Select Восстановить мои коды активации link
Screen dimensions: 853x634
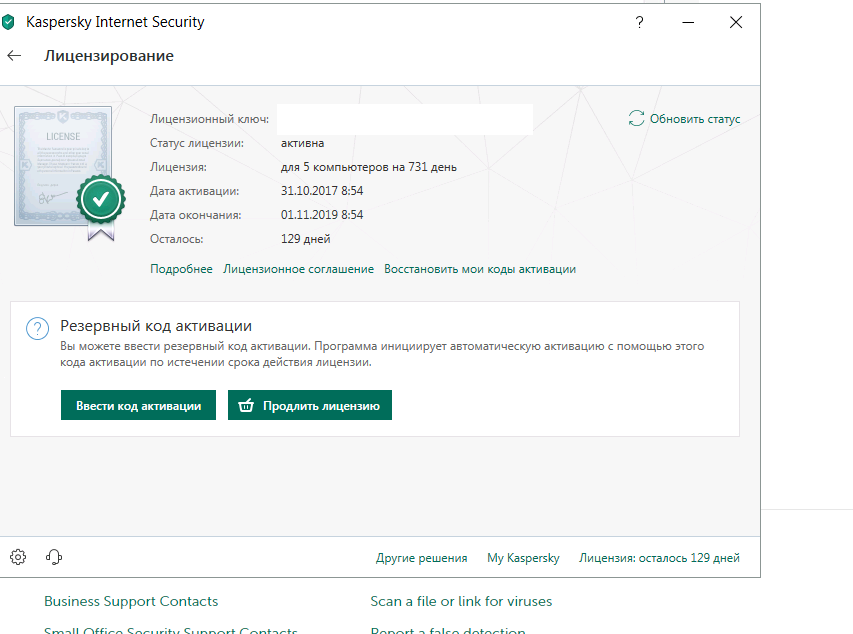click(x=480, y=269)
